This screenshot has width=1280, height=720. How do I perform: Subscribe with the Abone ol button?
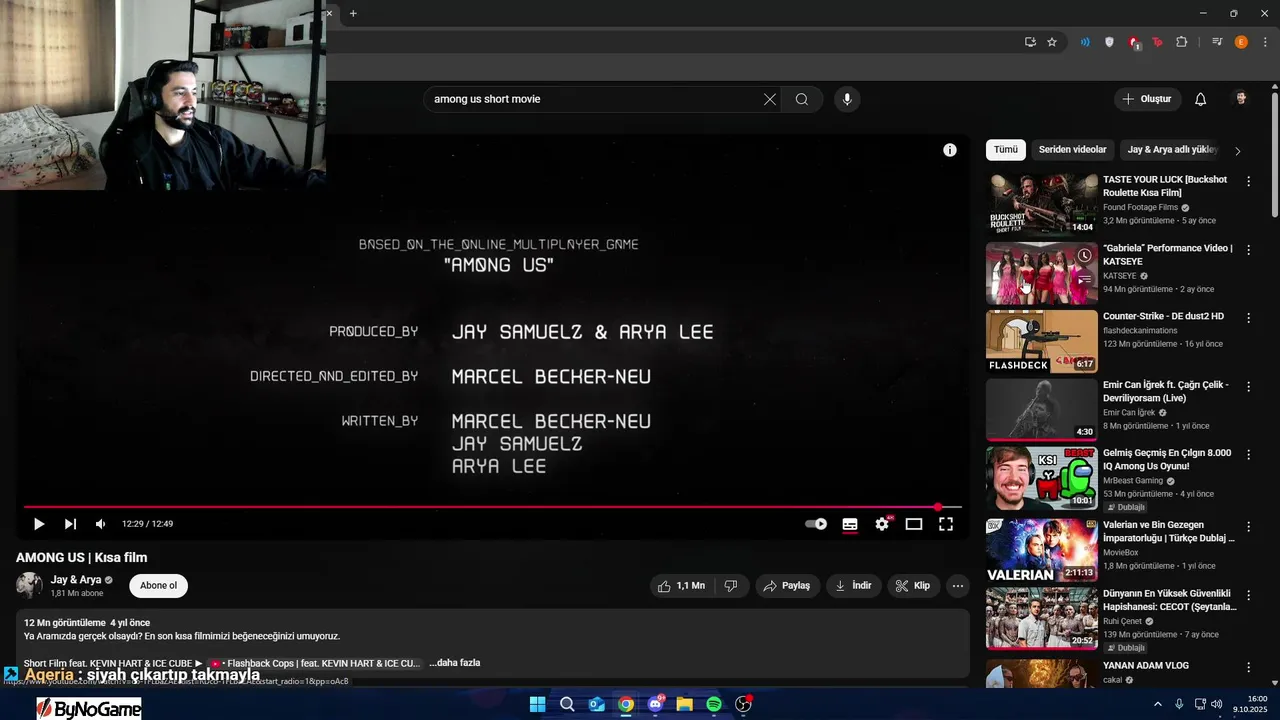click(x=158, y=586)
